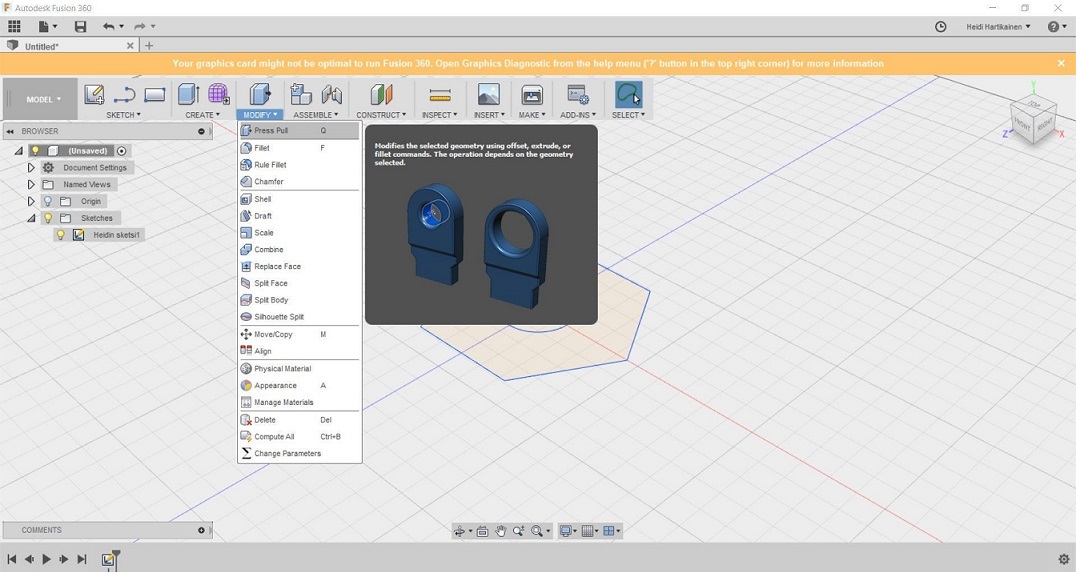
Task: Open the ASSEMBLE dropdown menu
Action: click(316, 115)
